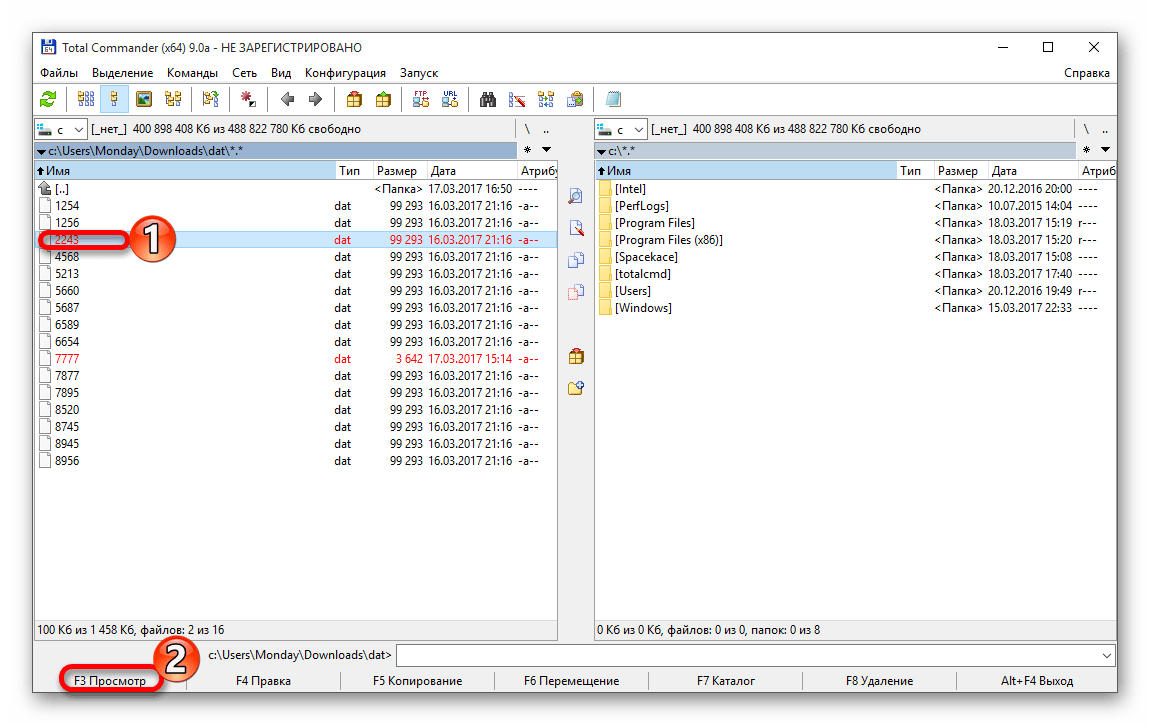Click the green Reread source refresh icon

point(48,99)
